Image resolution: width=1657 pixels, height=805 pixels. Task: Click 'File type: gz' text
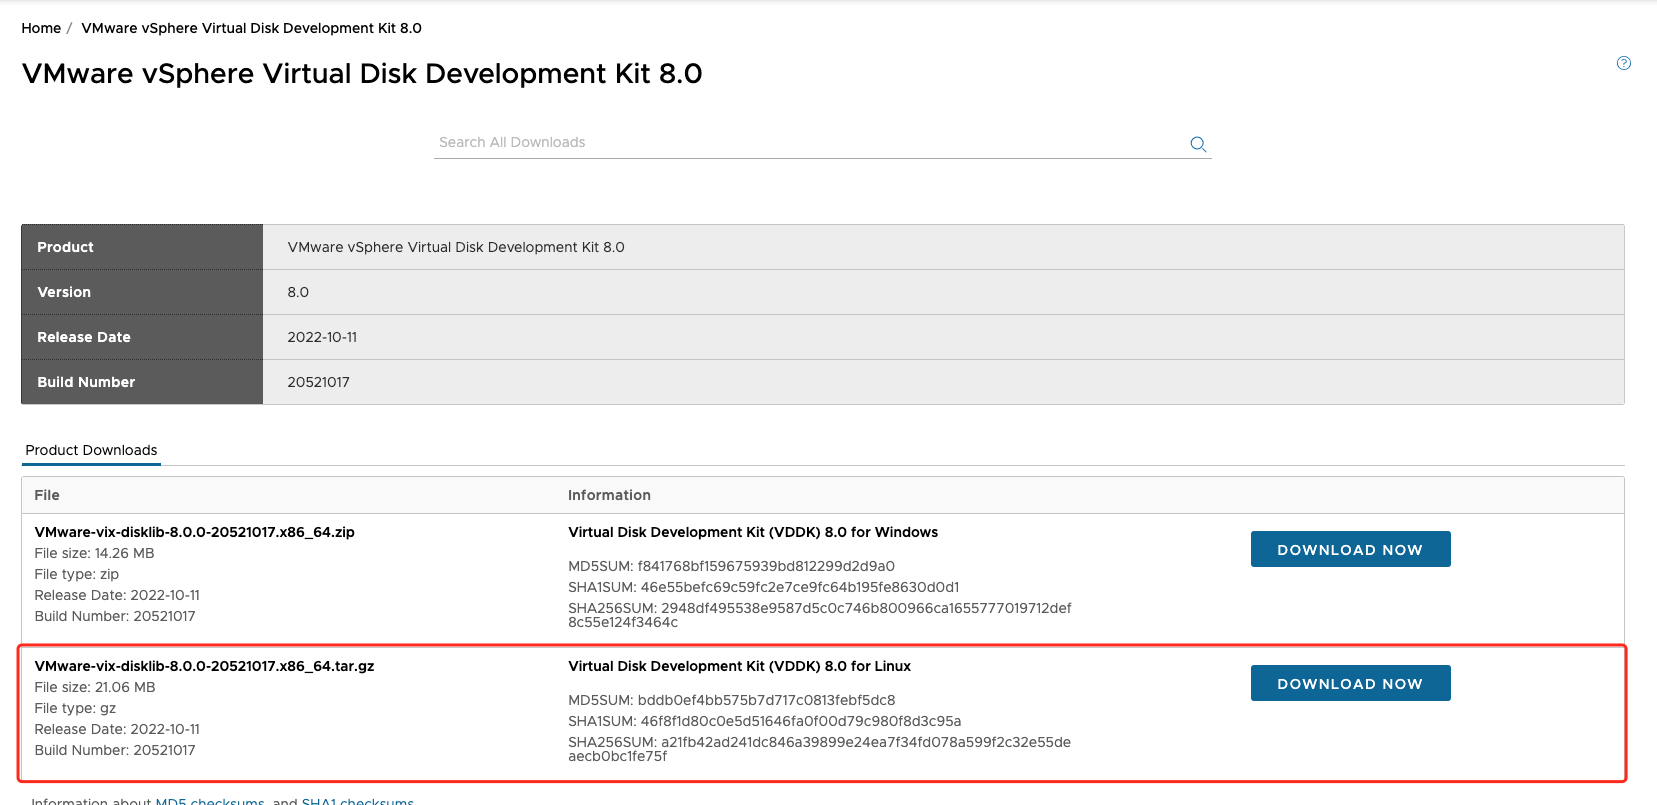pos(75,708)
